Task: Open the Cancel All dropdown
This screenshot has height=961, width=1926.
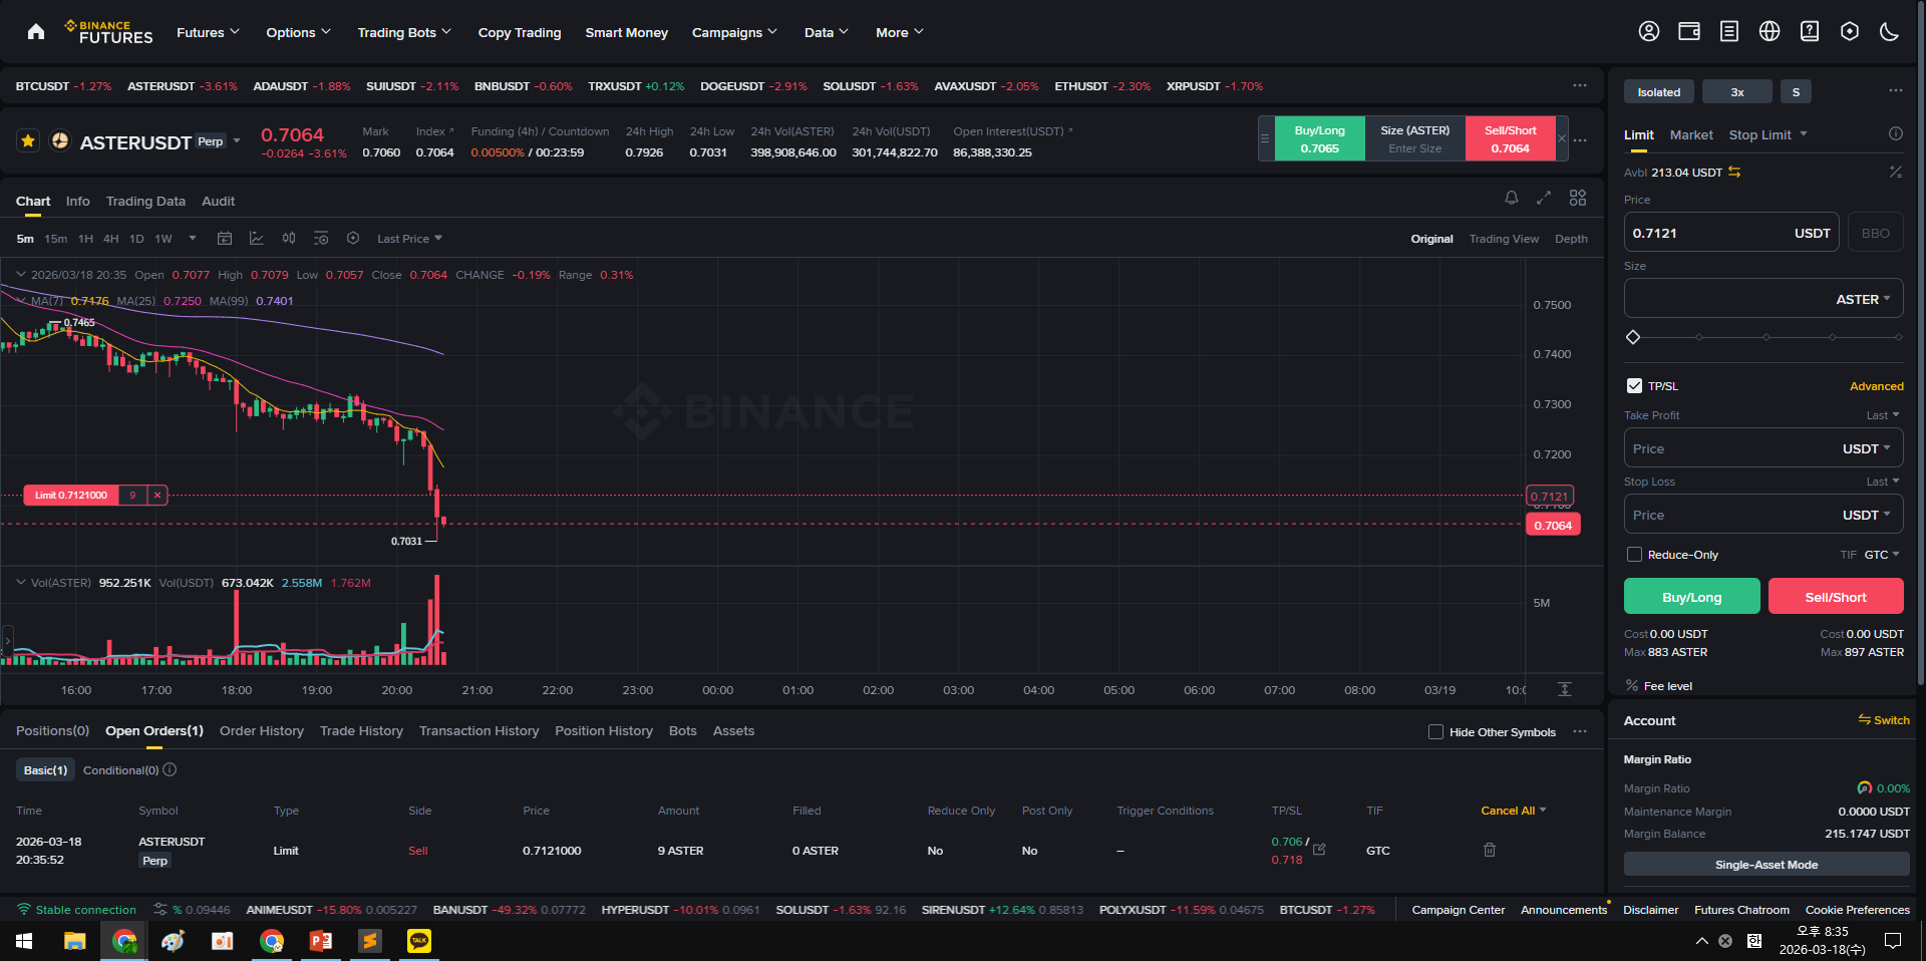Action: [x=1513, y=810]
